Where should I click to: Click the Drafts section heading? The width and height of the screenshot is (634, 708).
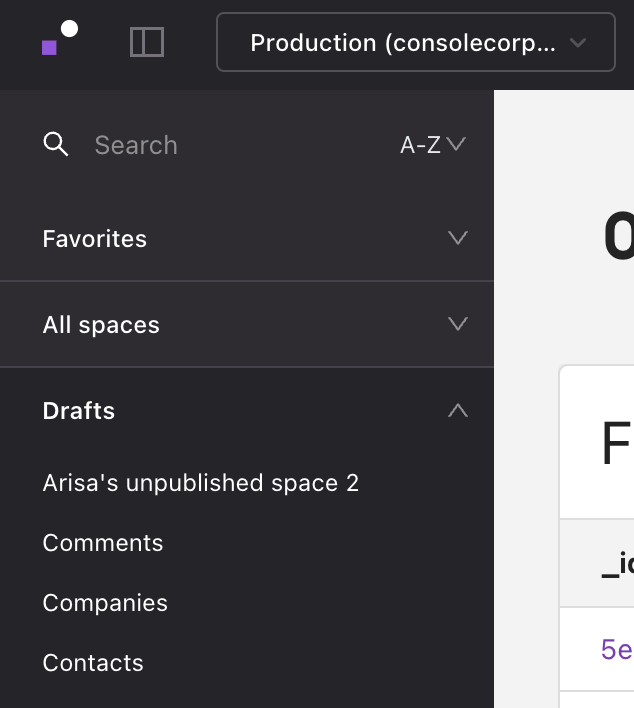tap(79, 411)
